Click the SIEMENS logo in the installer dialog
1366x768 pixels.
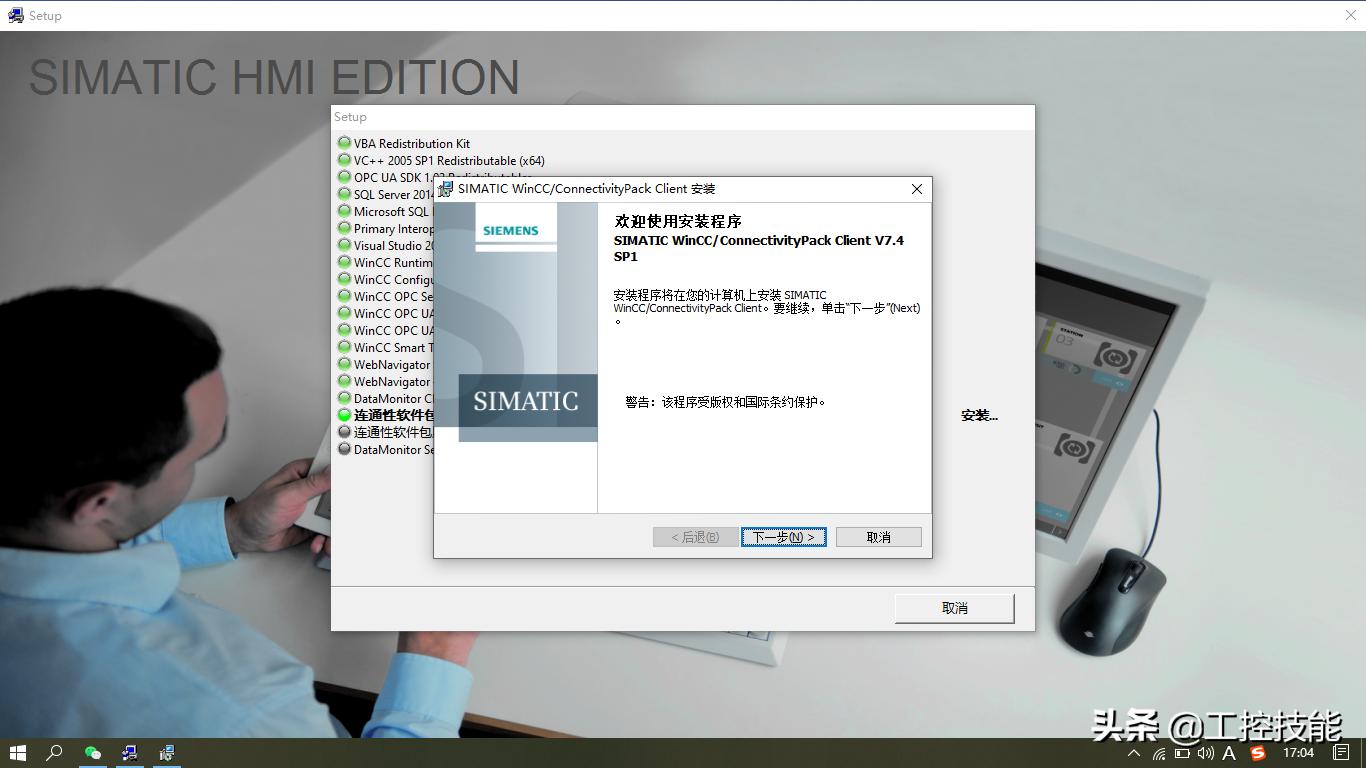512,230
